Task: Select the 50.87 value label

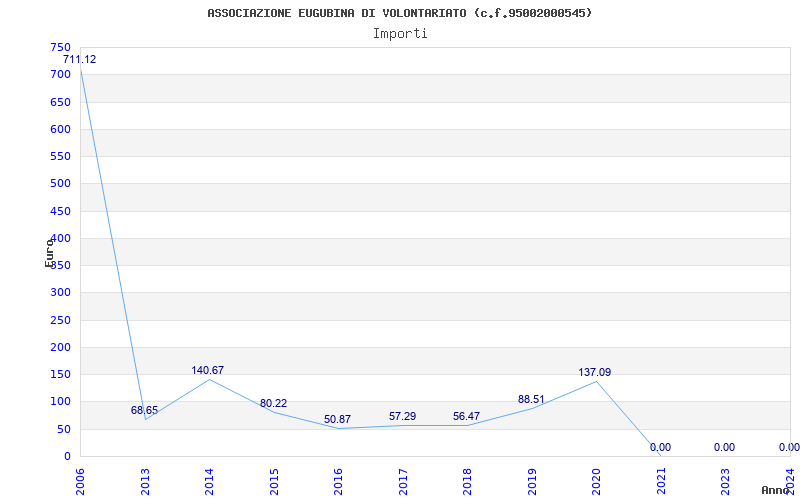Action: pyautogui.click(x=337, y=419)
